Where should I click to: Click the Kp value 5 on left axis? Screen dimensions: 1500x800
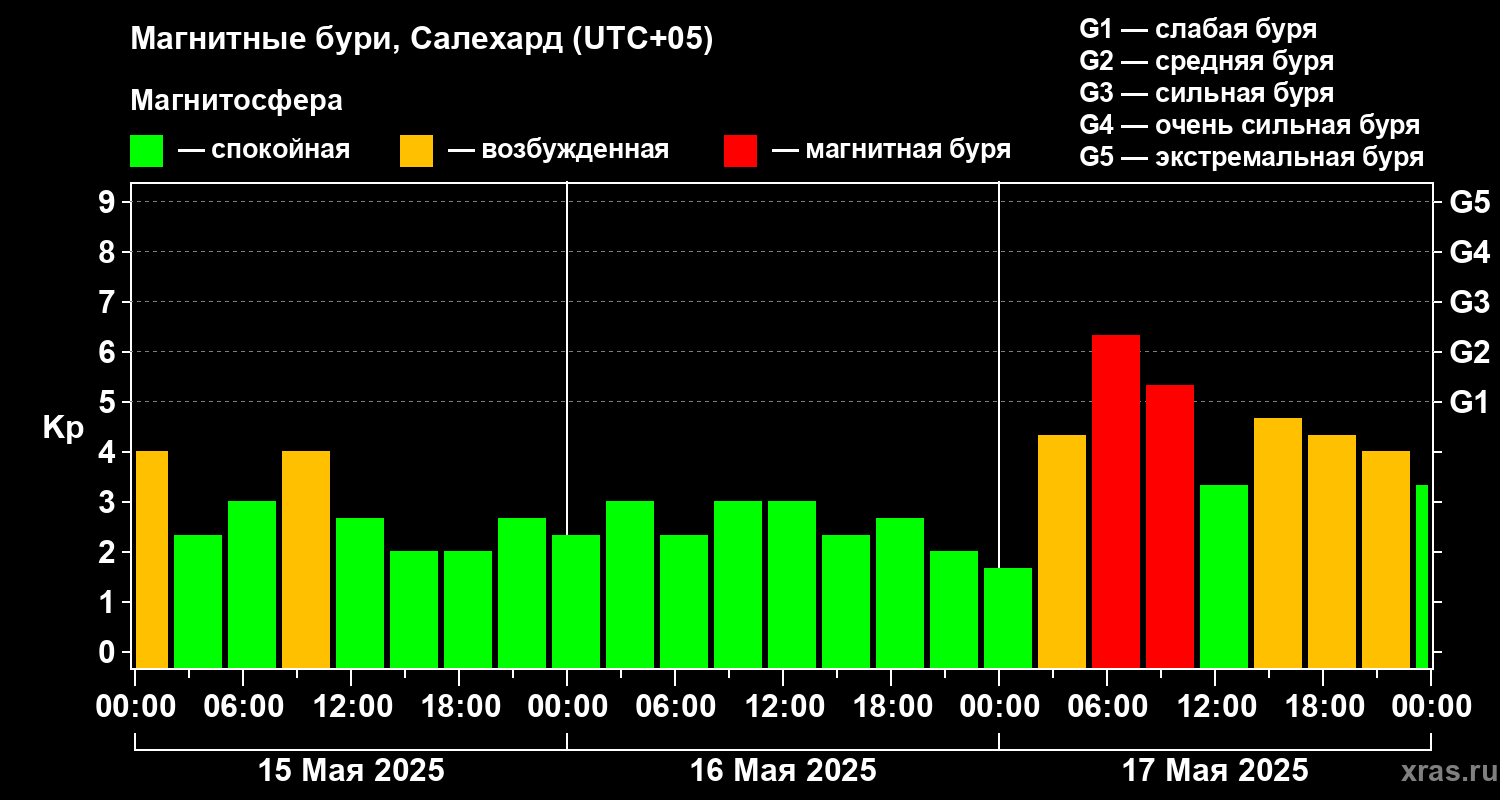pyautogui.click(x=109, y=402)
